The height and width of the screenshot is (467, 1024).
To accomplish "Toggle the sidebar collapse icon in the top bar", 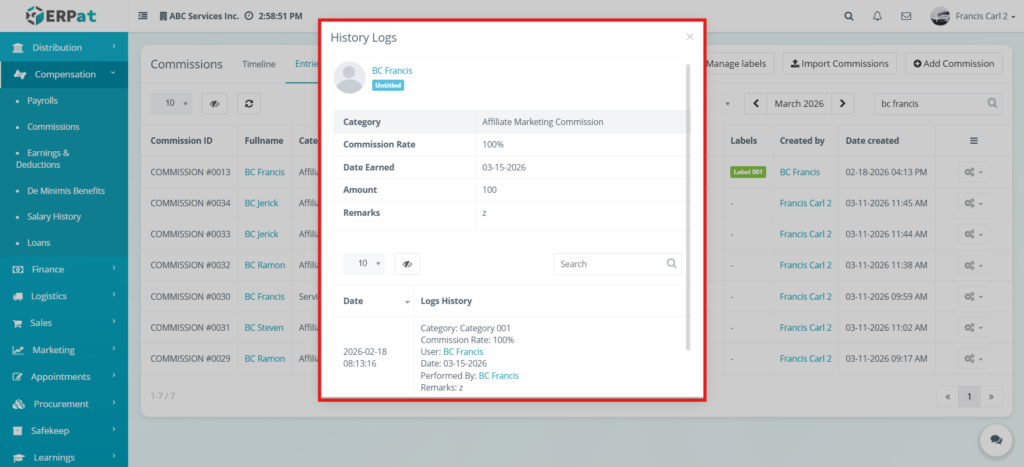I will (143, 16).
